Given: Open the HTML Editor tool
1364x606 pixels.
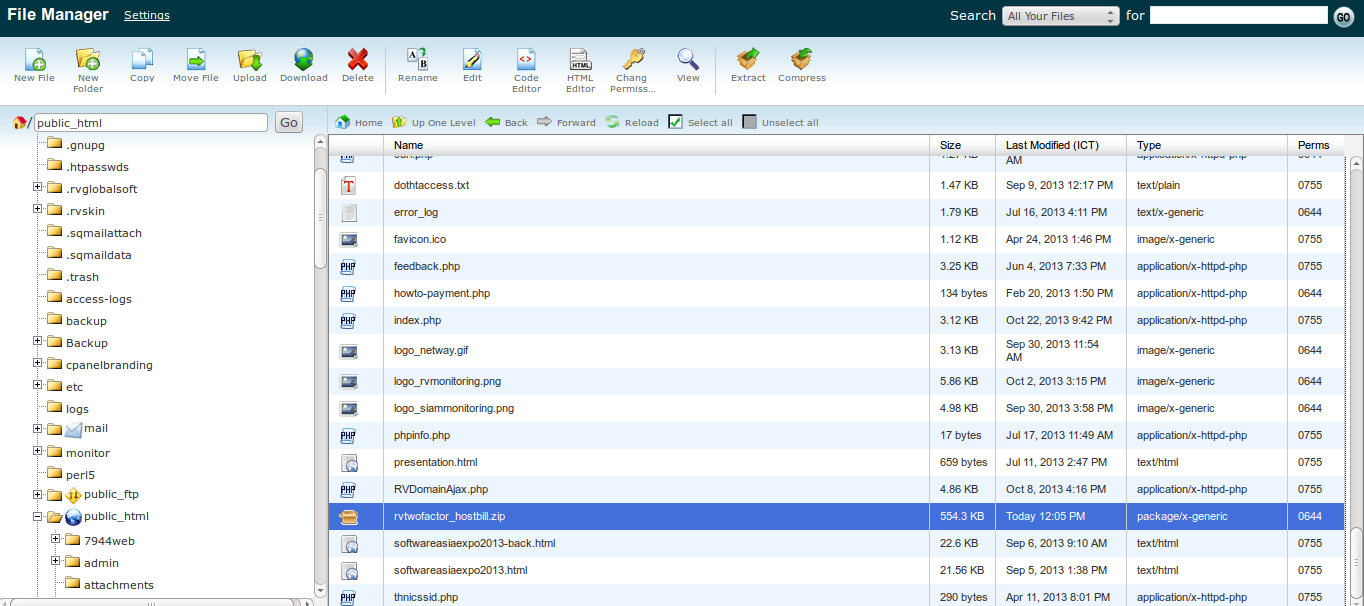Looking at the screenshot, I should tap(580, 60).
